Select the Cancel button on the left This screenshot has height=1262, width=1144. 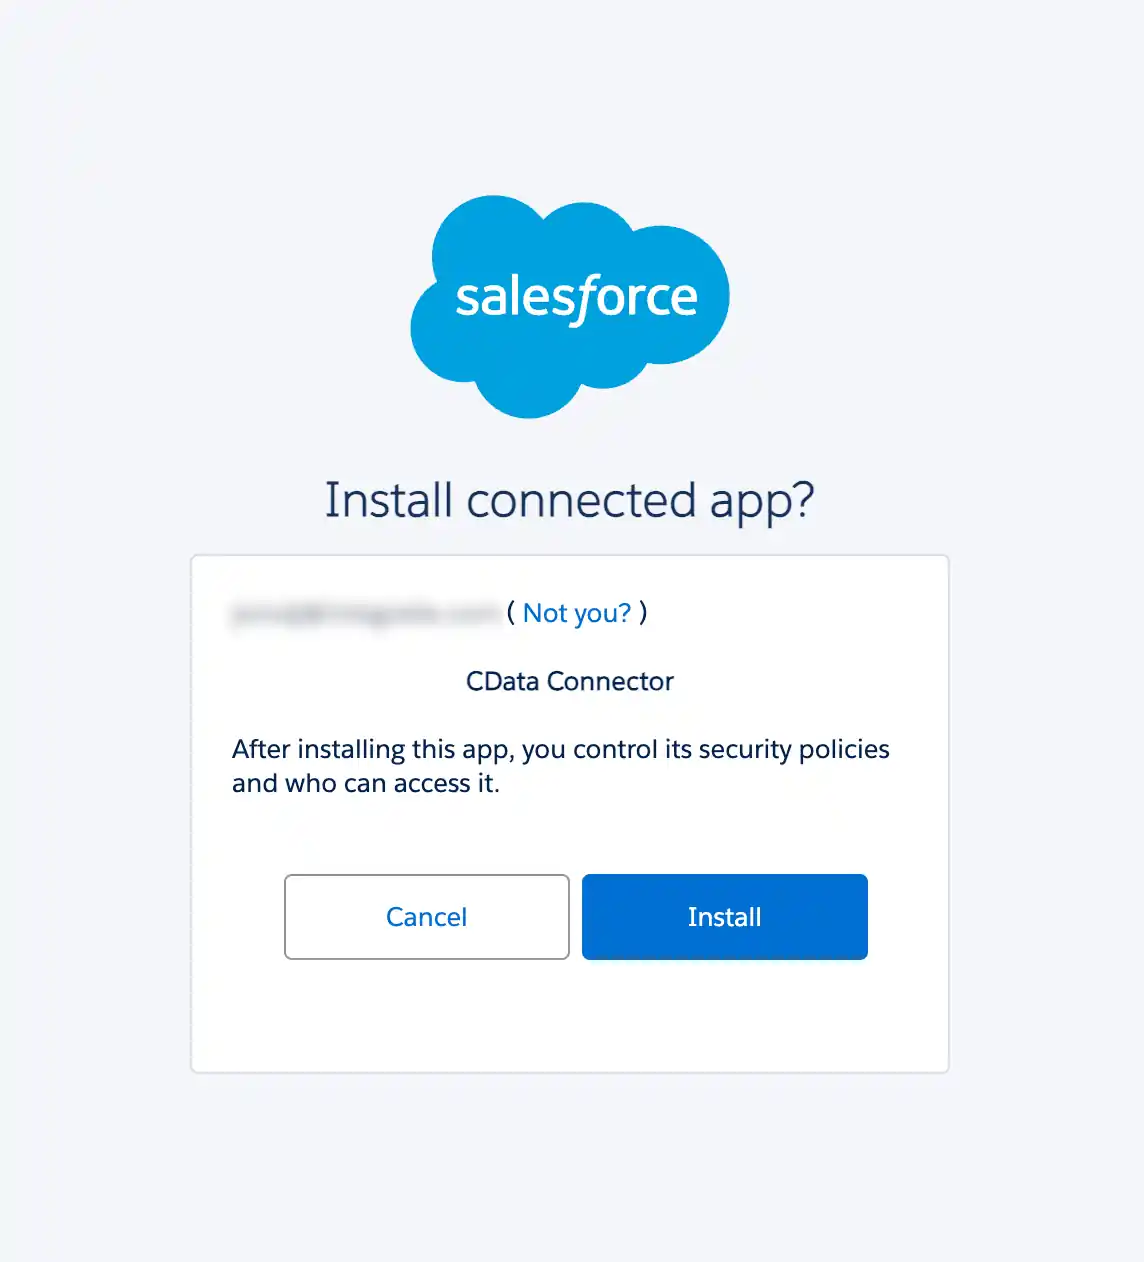click(x=426, y=917)
